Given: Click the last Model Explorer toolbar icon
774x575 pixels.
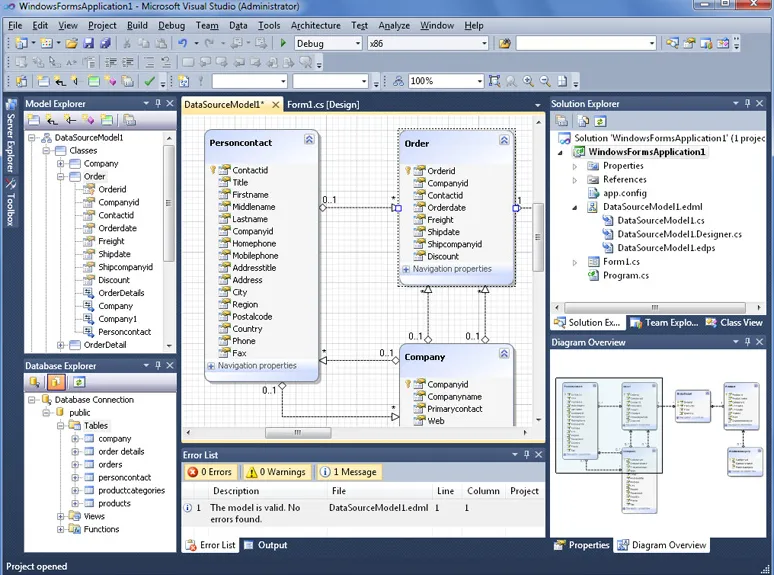Looking at the screenshot, I should 129,120.
